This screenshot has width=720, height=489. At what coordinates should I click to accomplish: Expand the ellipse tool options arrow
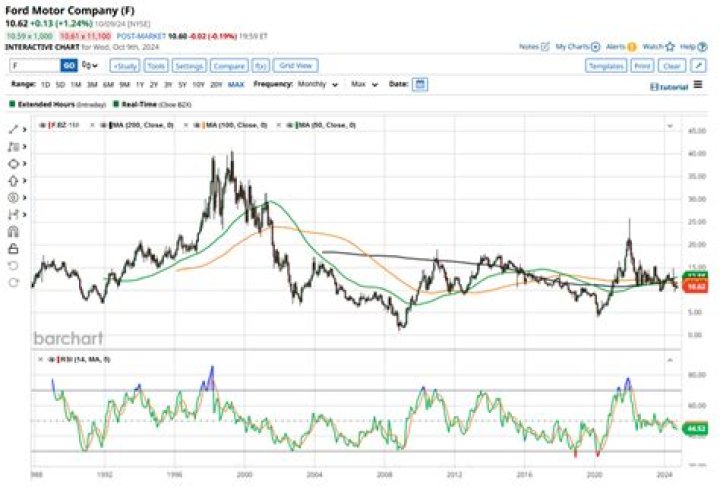pyautogui.click(x=24, y=164)
